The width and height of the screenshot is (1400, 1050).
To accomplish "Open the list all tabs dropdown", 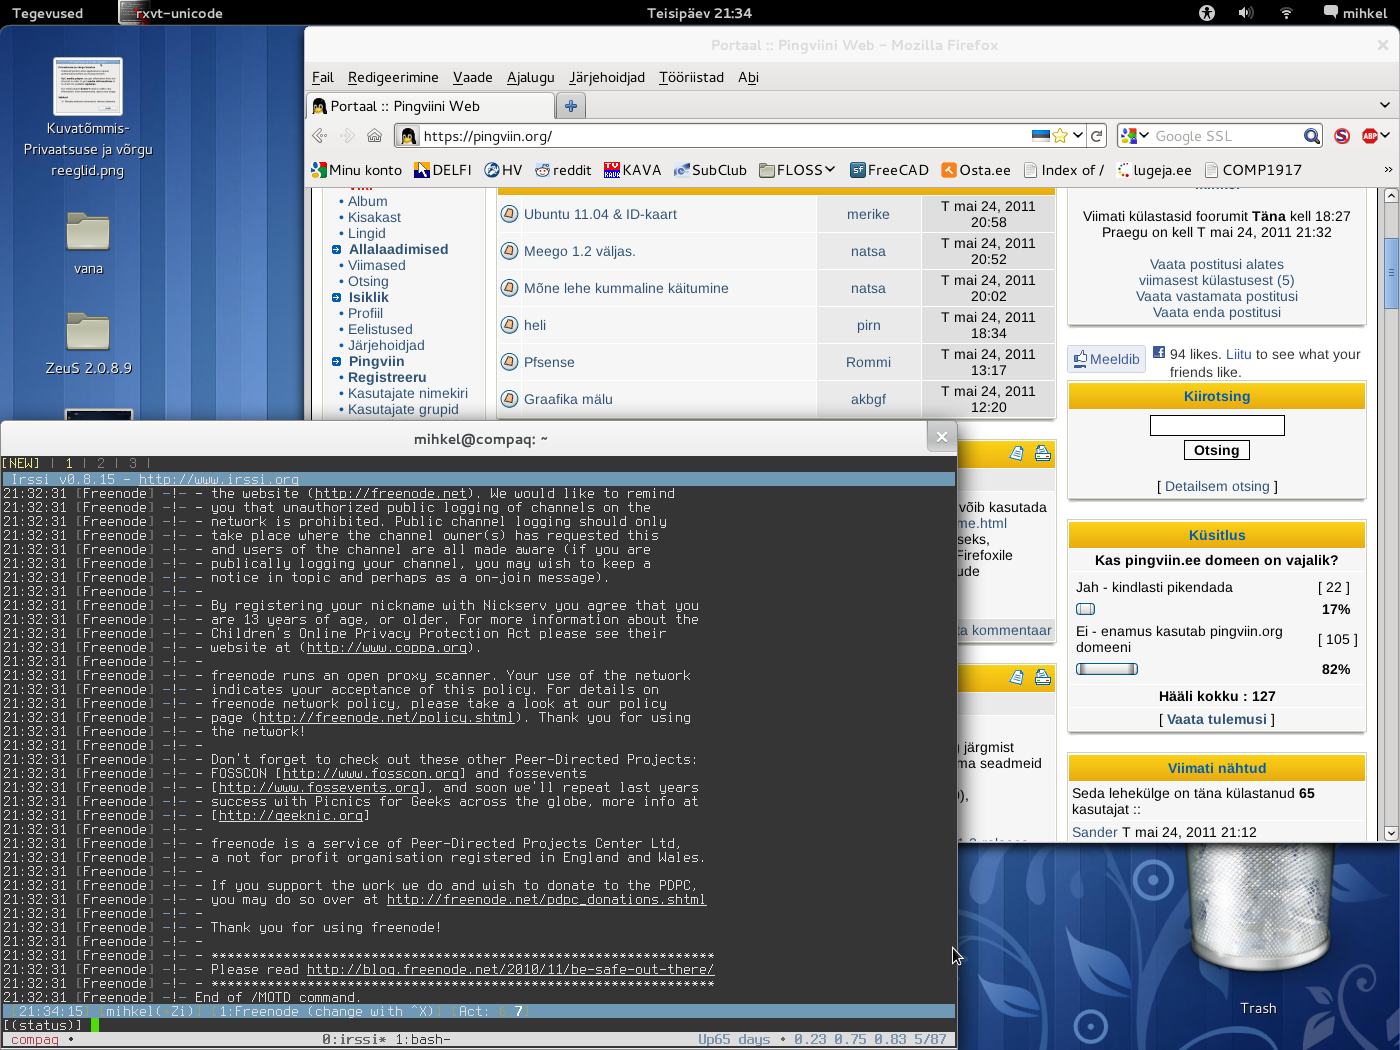I will (x=1384, y=105).
